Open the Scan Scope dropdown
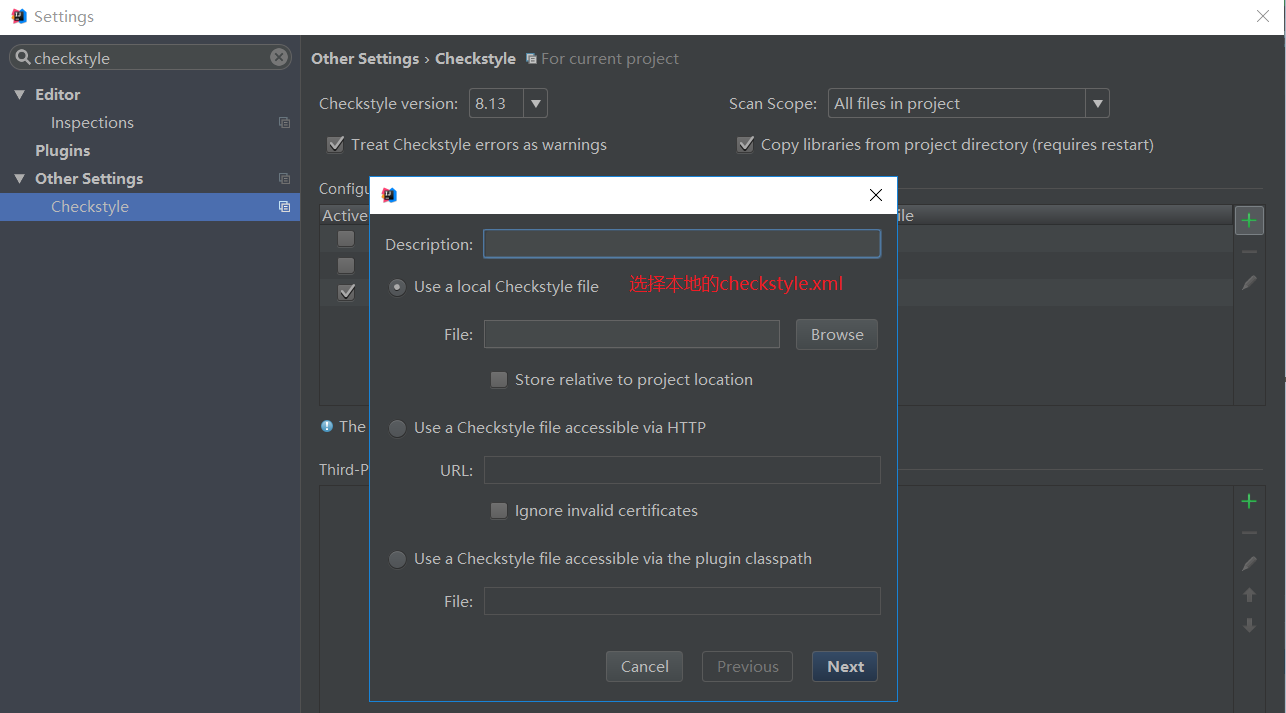1286x713 pixels. tap(1098, 104)
